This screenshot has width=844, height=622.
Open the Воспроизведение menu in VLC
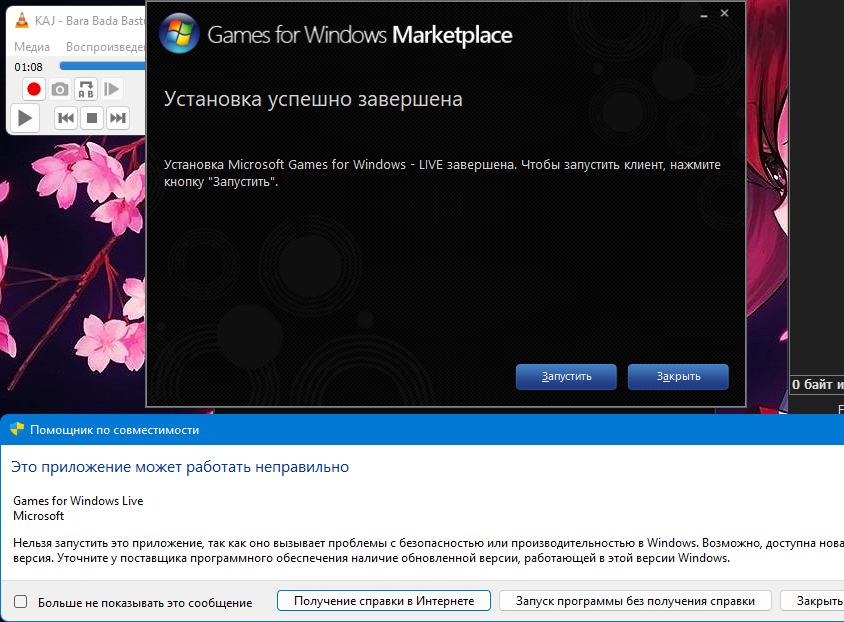tap(105, 47)
